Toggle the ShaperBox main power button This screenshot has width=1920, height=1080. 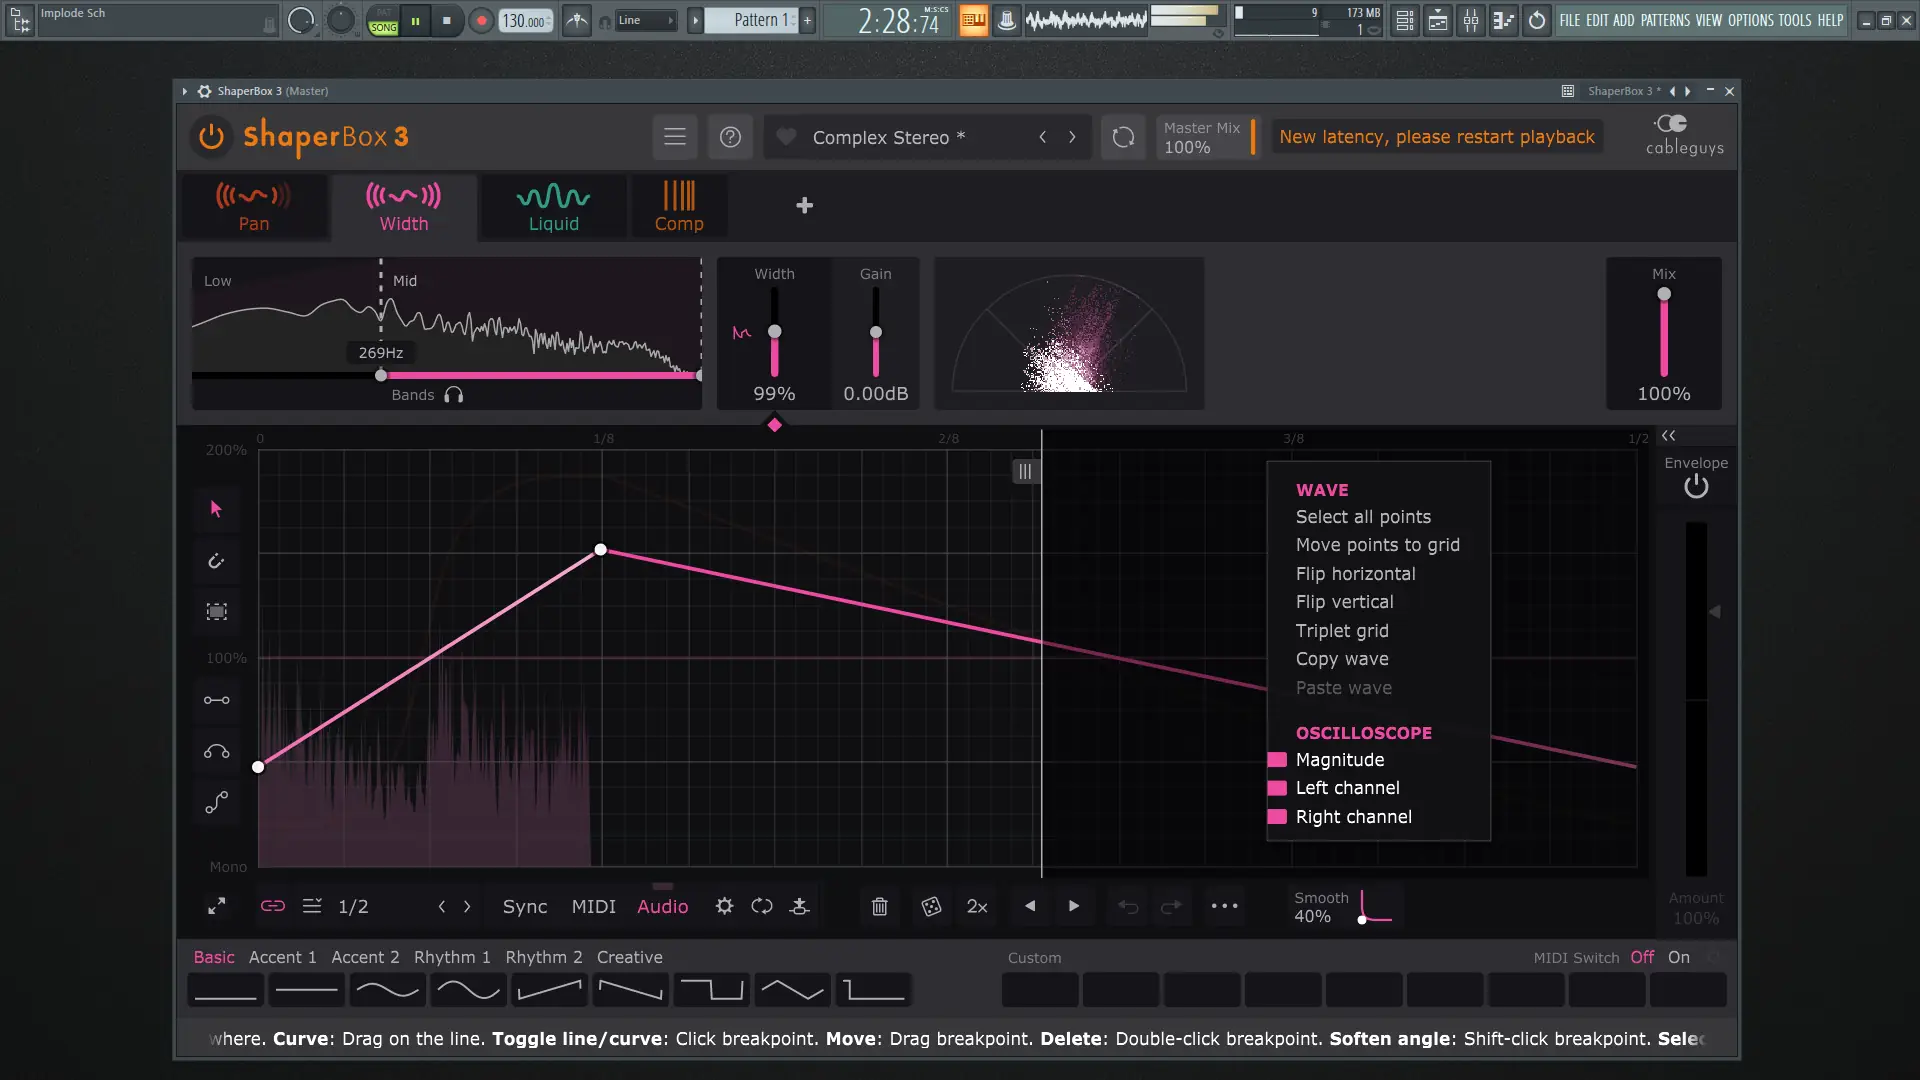(211, 137)
